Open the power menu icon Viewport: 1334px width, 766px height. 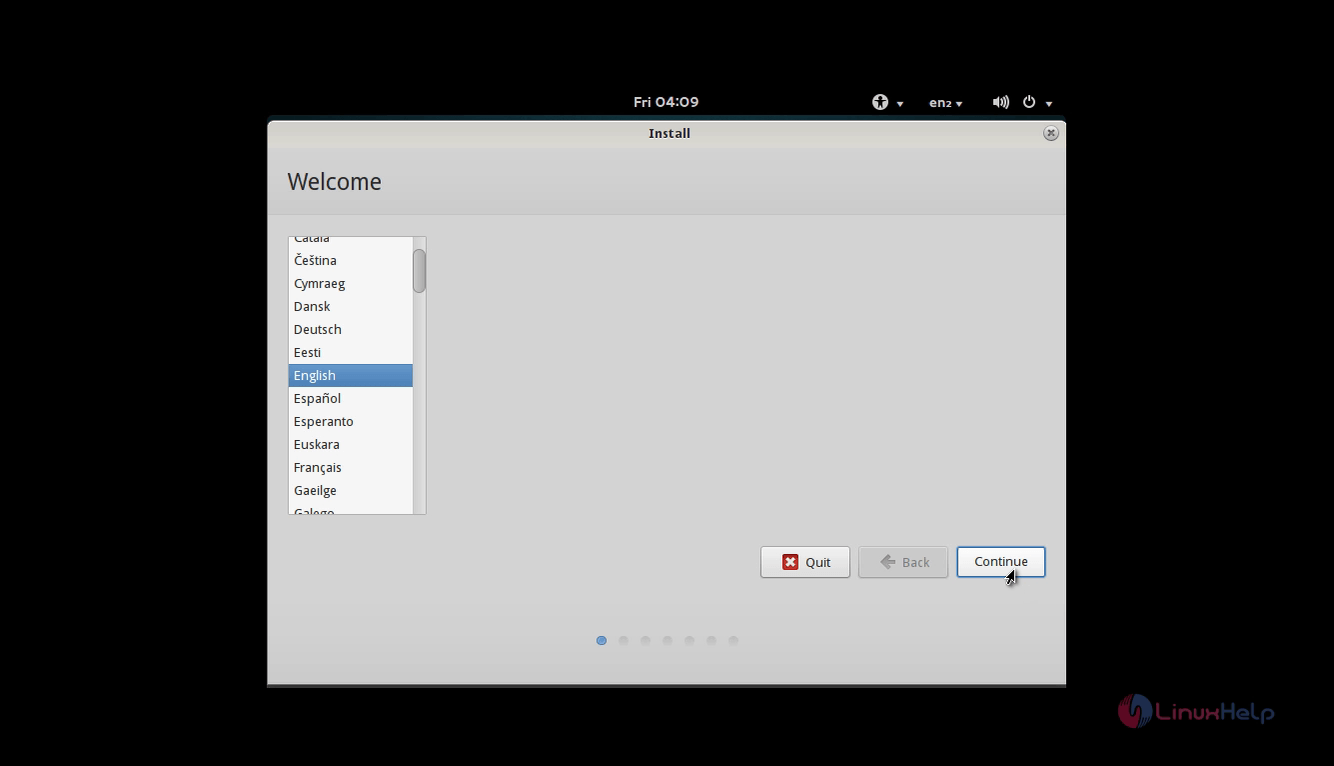point(1029,102)
